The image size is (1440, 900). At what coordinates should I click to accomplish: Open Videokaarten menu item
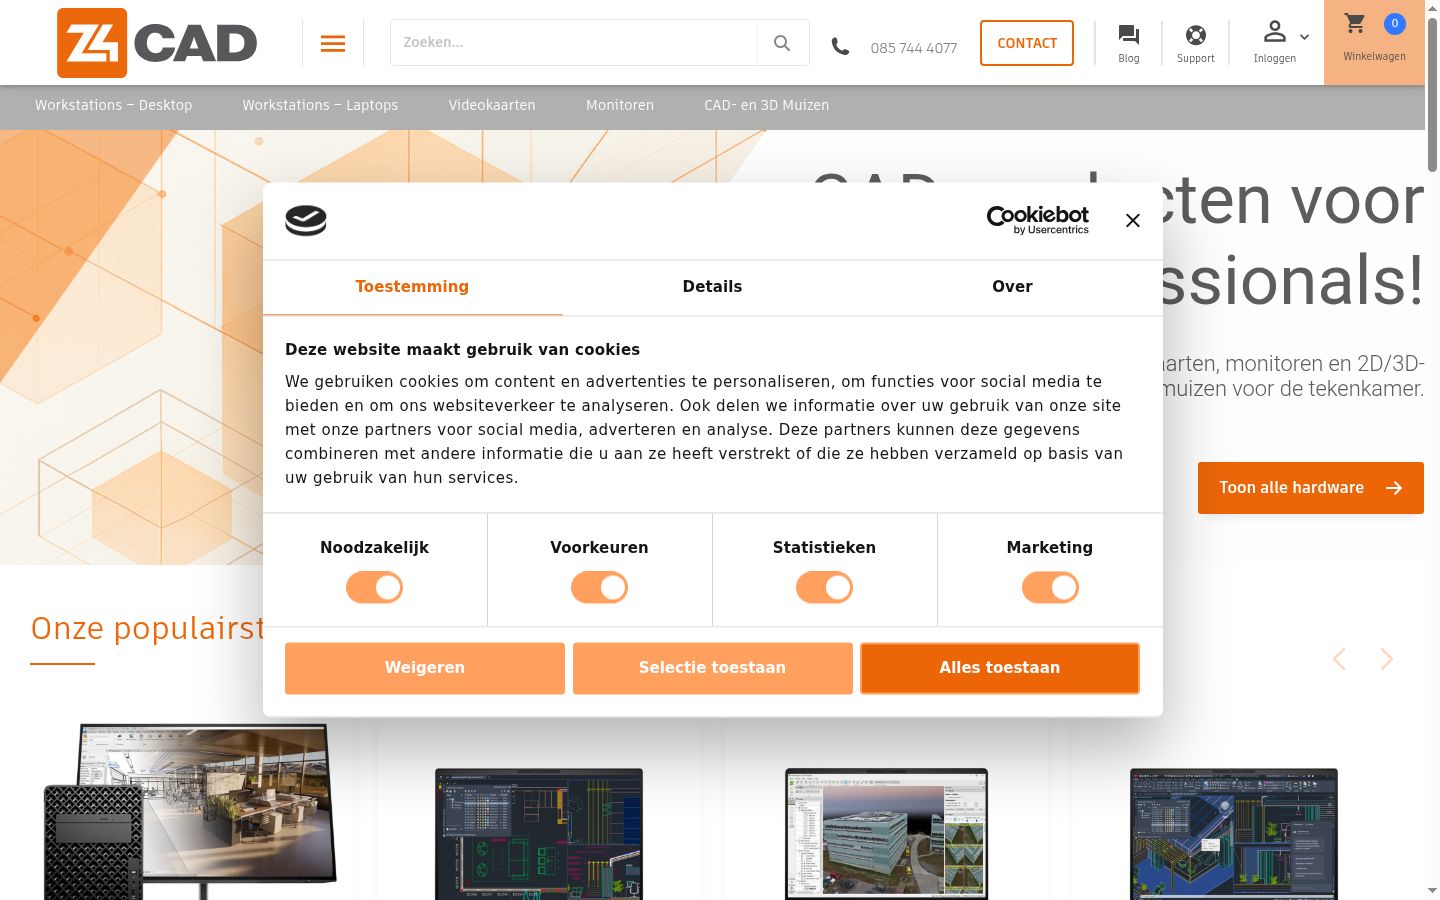click(x=492, y=105)
